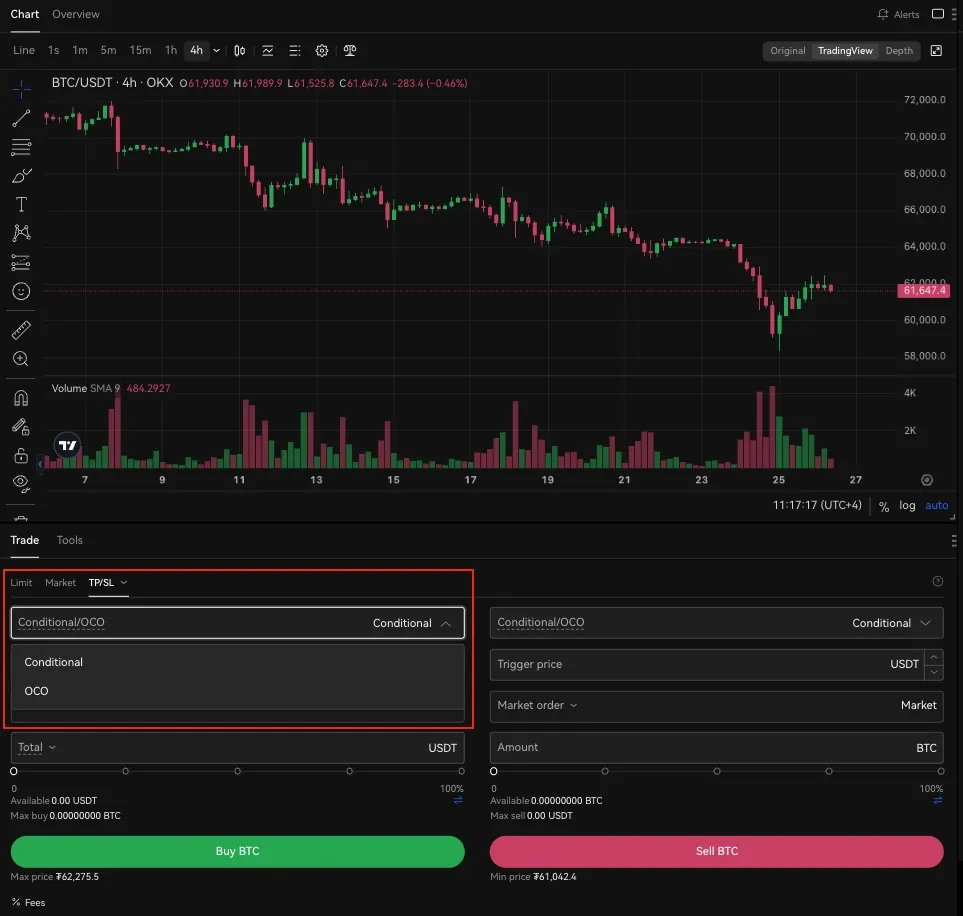Switch chart to Depth view
Image resolution: width=963 pixels, height=916 pixels.
point(899,50)
